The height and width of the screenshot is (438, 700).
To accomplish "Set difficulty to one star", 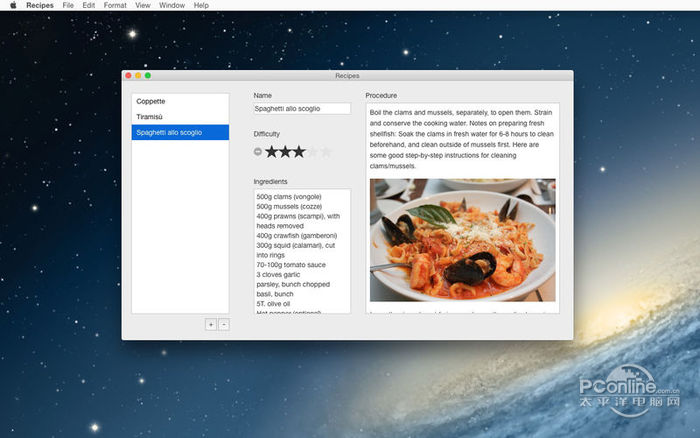I will [271, 152].
